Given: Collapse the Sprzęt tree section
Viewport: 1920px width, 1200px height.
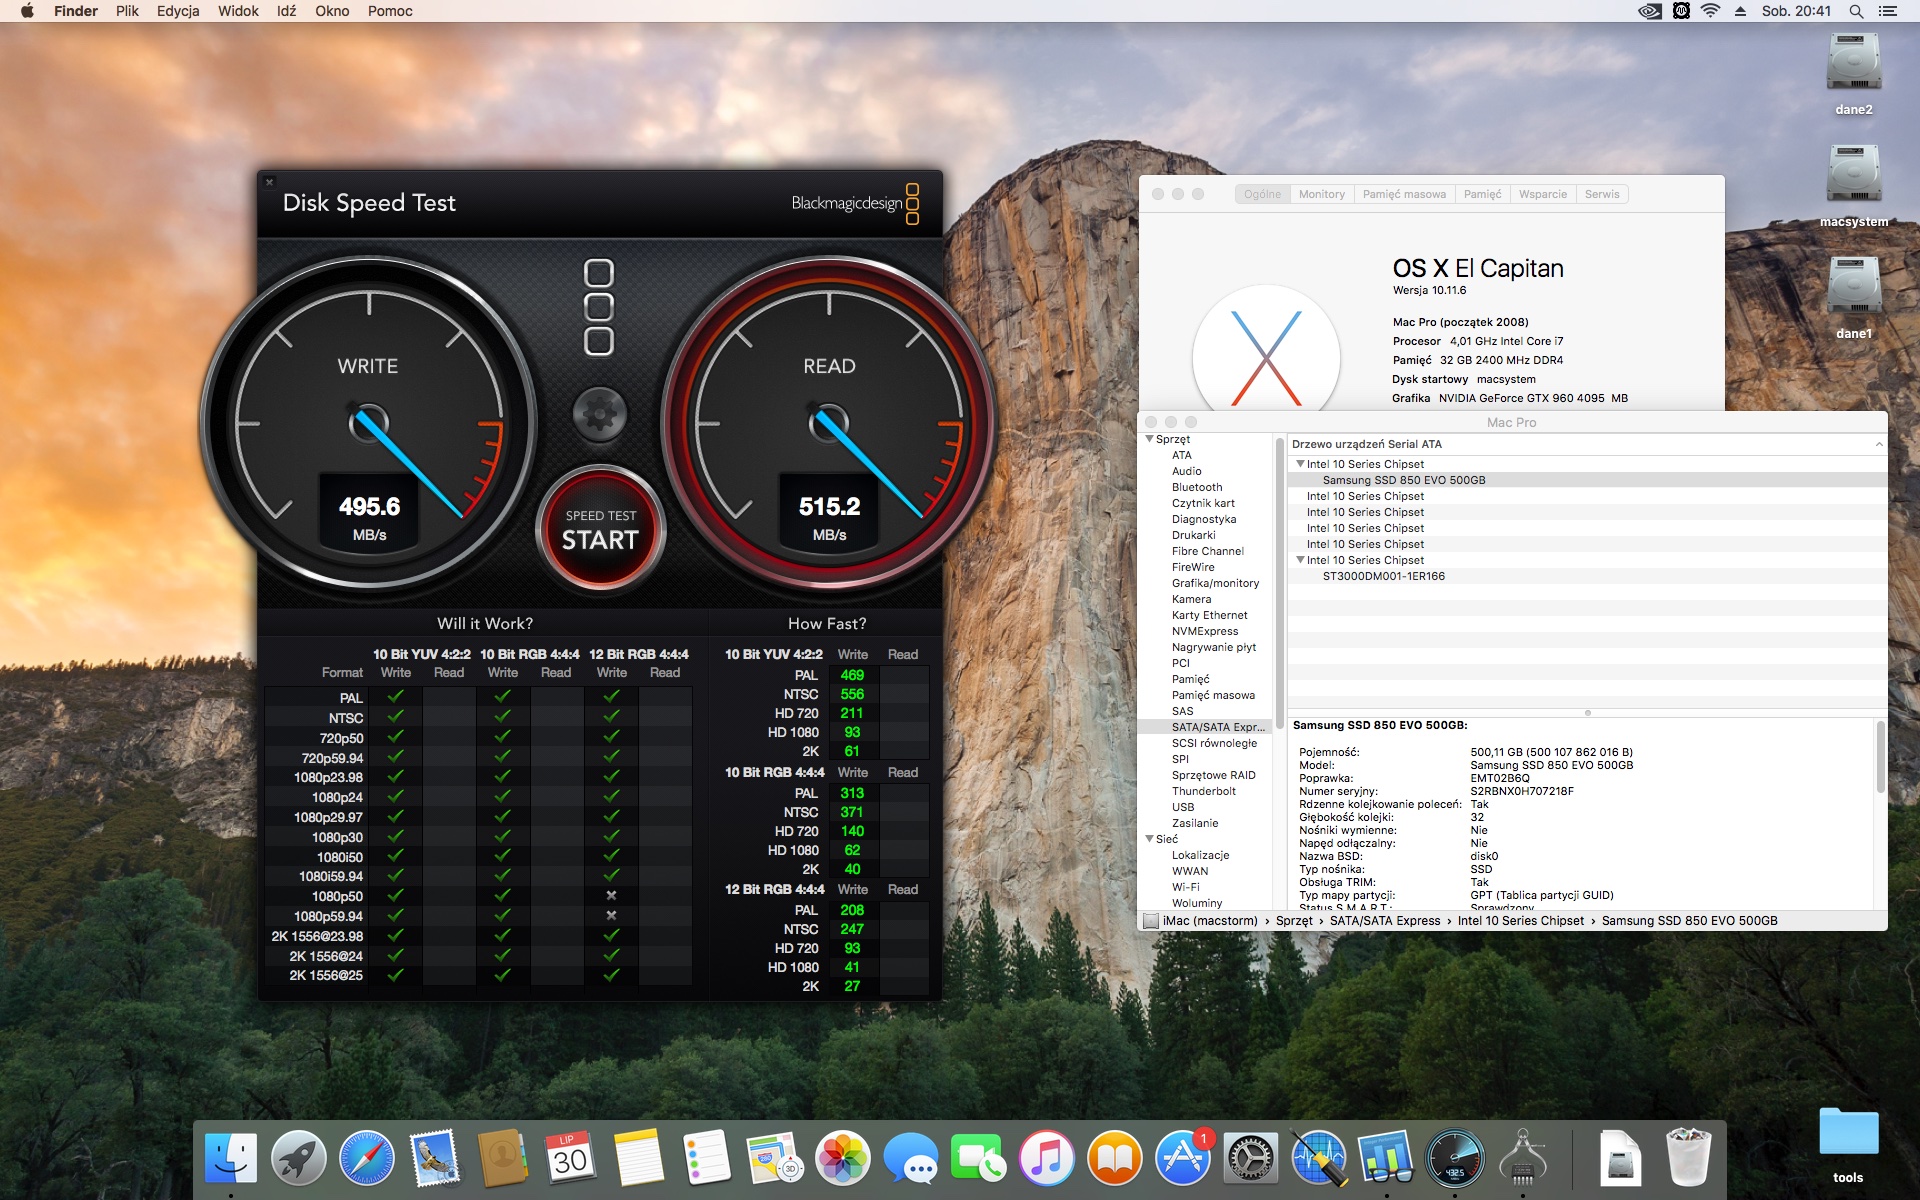Looking at the screenshot, I should (1150, 439).
